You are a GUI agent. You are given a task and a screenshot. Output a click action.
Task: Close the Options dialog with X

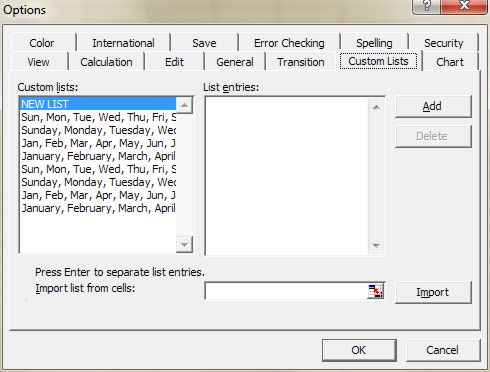click(464, 6)
